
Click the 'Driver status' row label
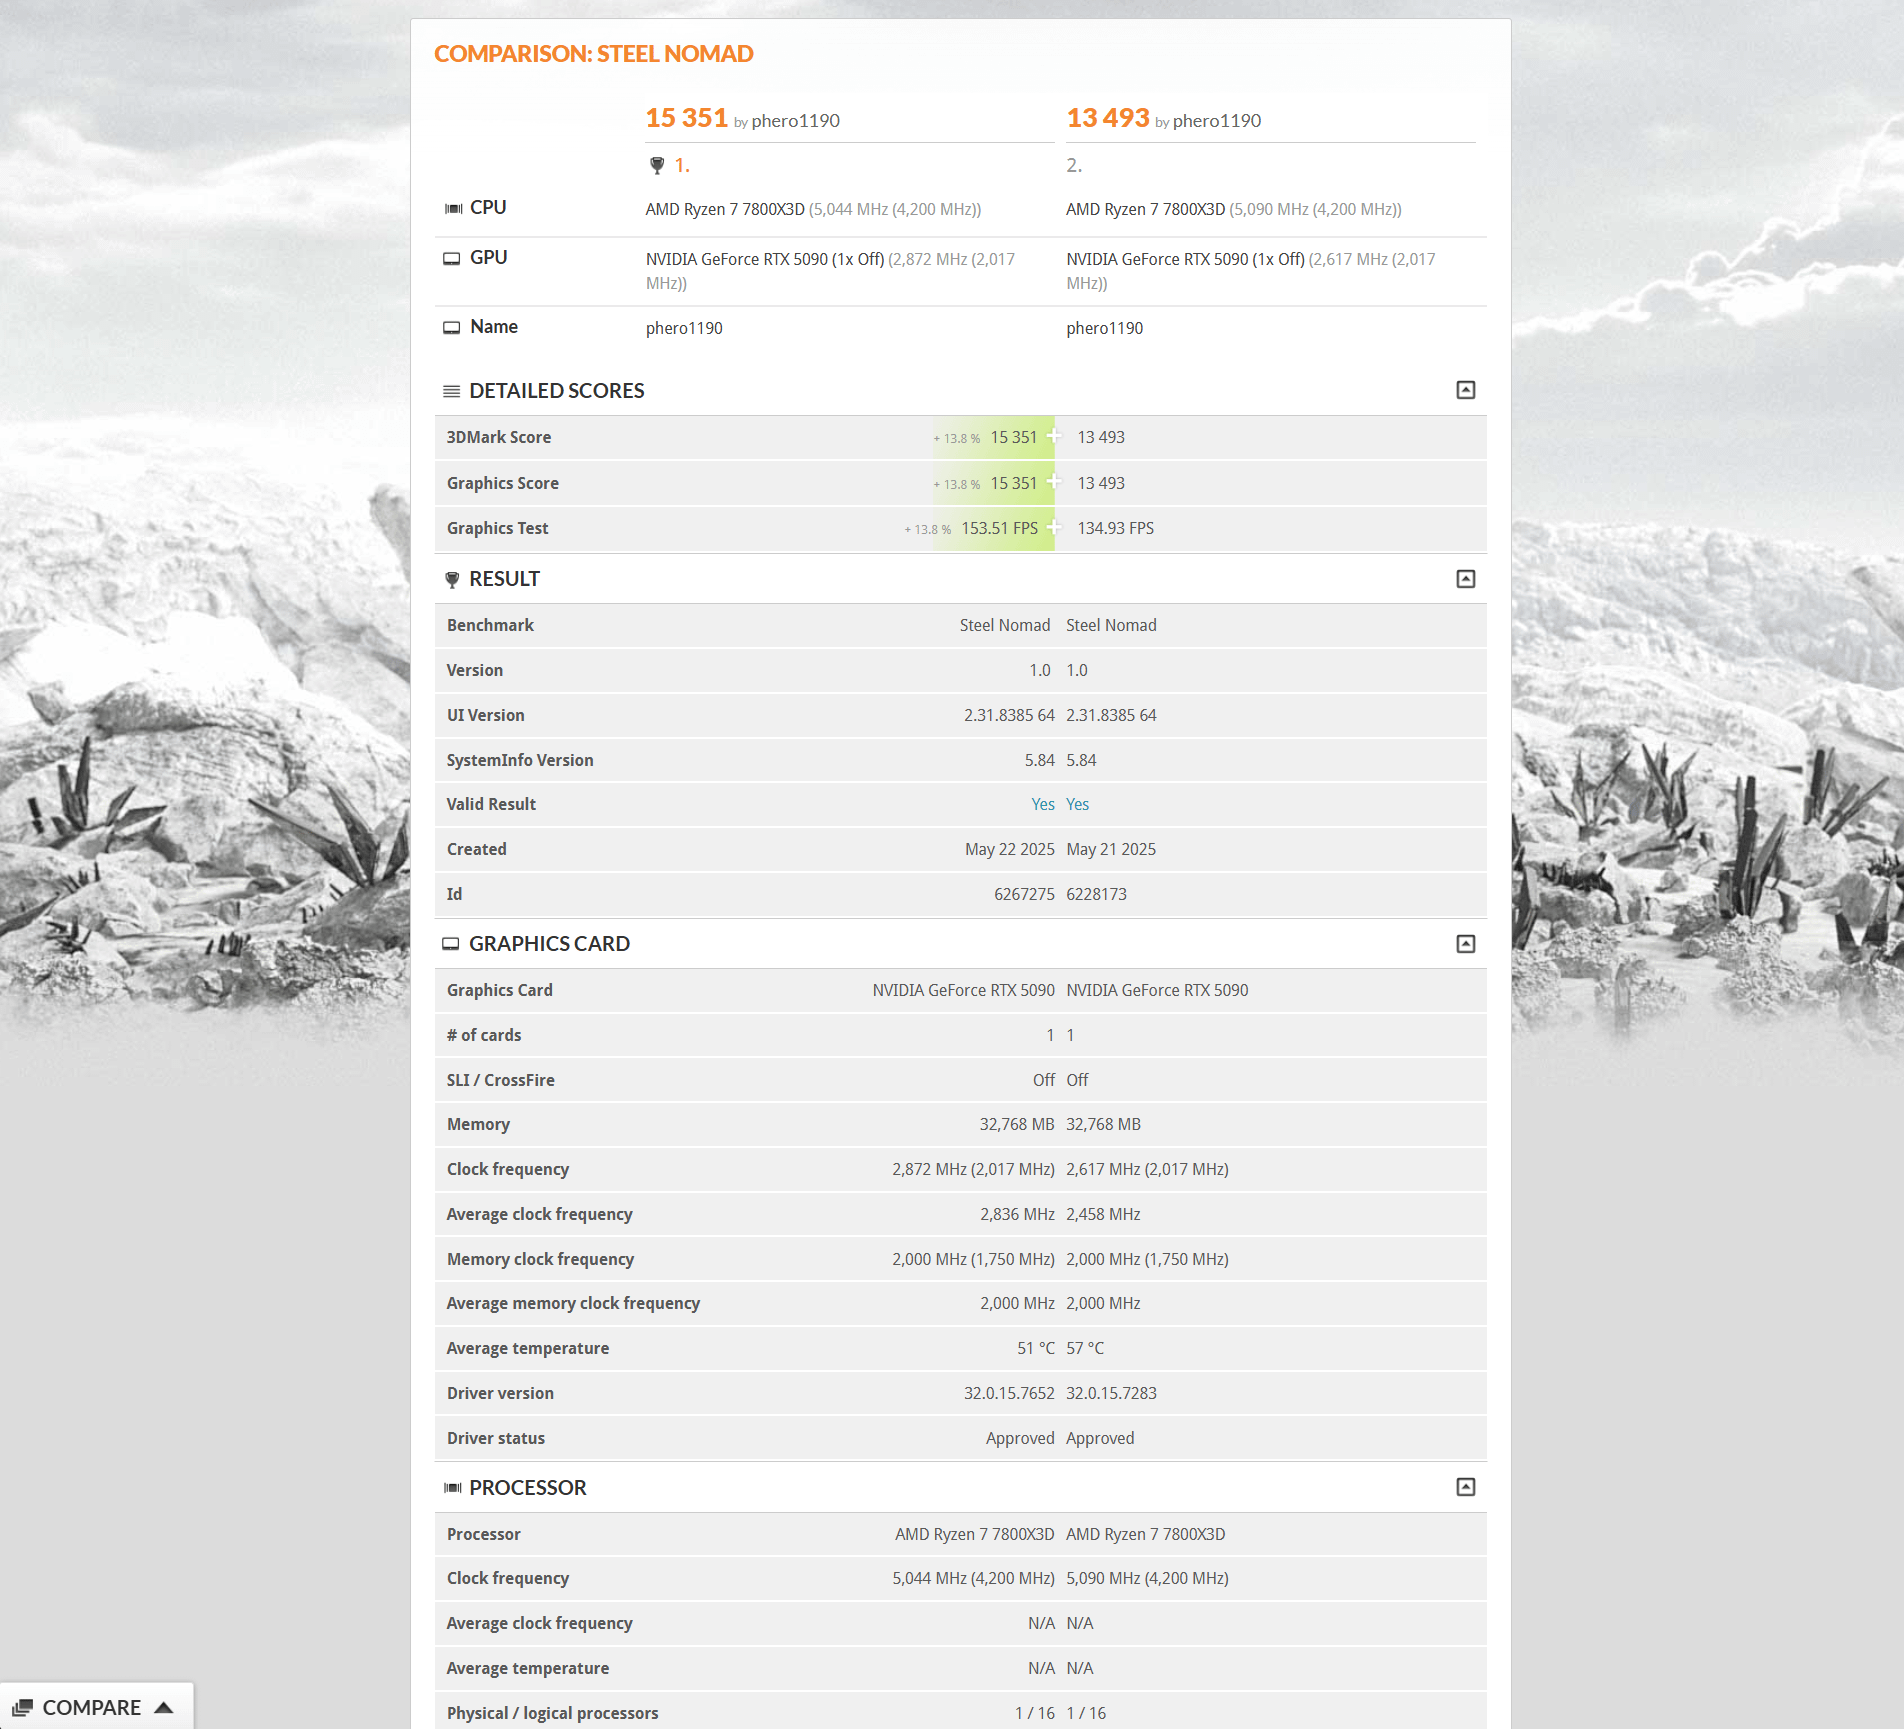(496, 1438)
